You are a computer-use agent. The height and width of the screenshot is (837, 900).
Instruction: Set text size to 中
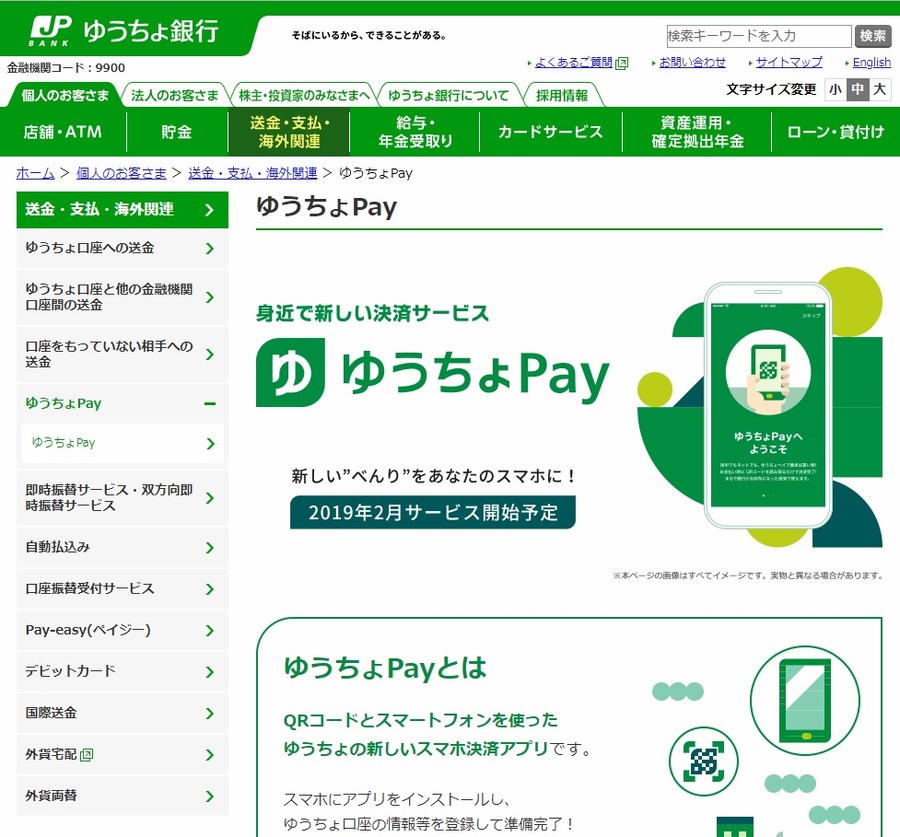point(858,90)
